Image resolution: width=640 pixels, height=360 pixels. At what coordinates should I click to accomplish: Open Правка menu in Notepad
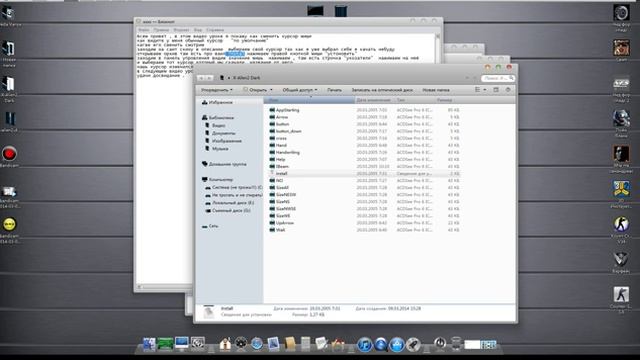[x=161, y=30]
